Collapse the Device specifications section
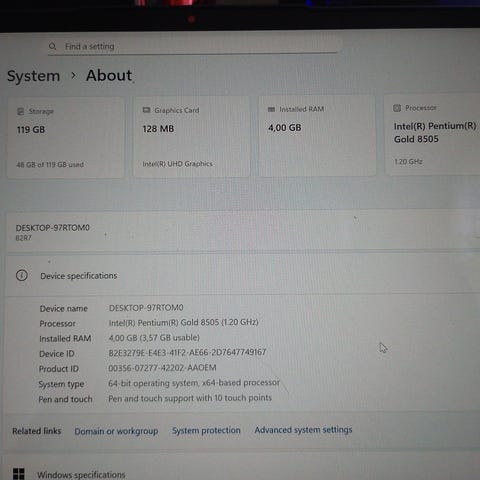This screenshot has width=480, height=480. pos(242,276)
